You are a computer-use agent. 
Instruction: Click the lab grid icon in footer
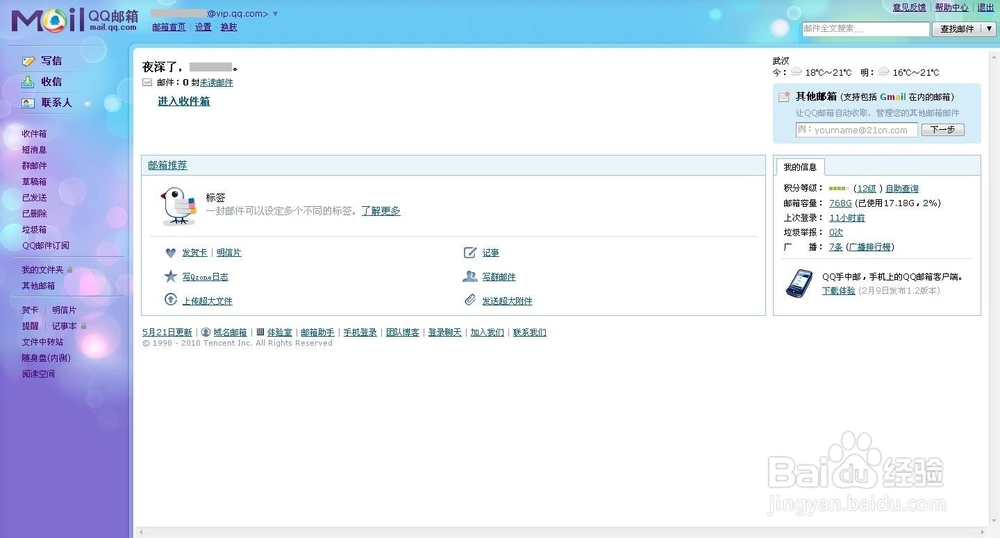pyautogui.click(x=260, y=332)
